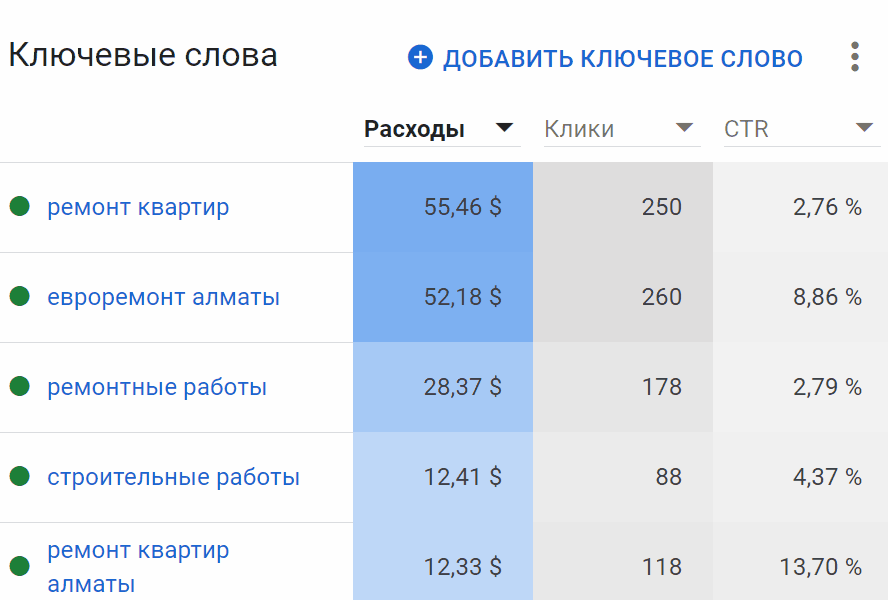888x600 pixels.
Task: Click green status dot for ремонт квартир алматы
Action: (19, 567)
